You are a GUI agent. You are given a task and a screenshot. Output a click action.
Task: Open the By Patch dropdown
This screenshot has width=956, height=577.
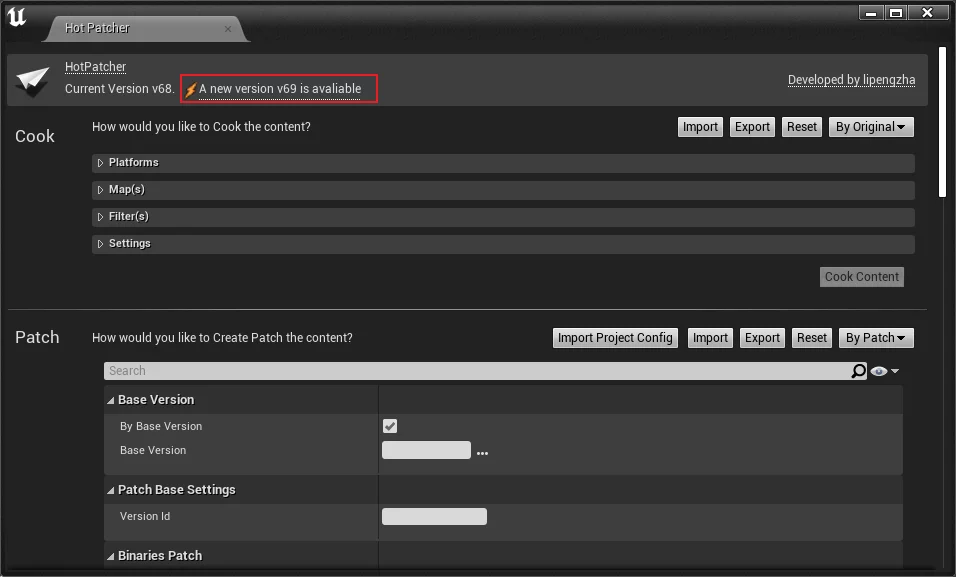click(875, 338)
